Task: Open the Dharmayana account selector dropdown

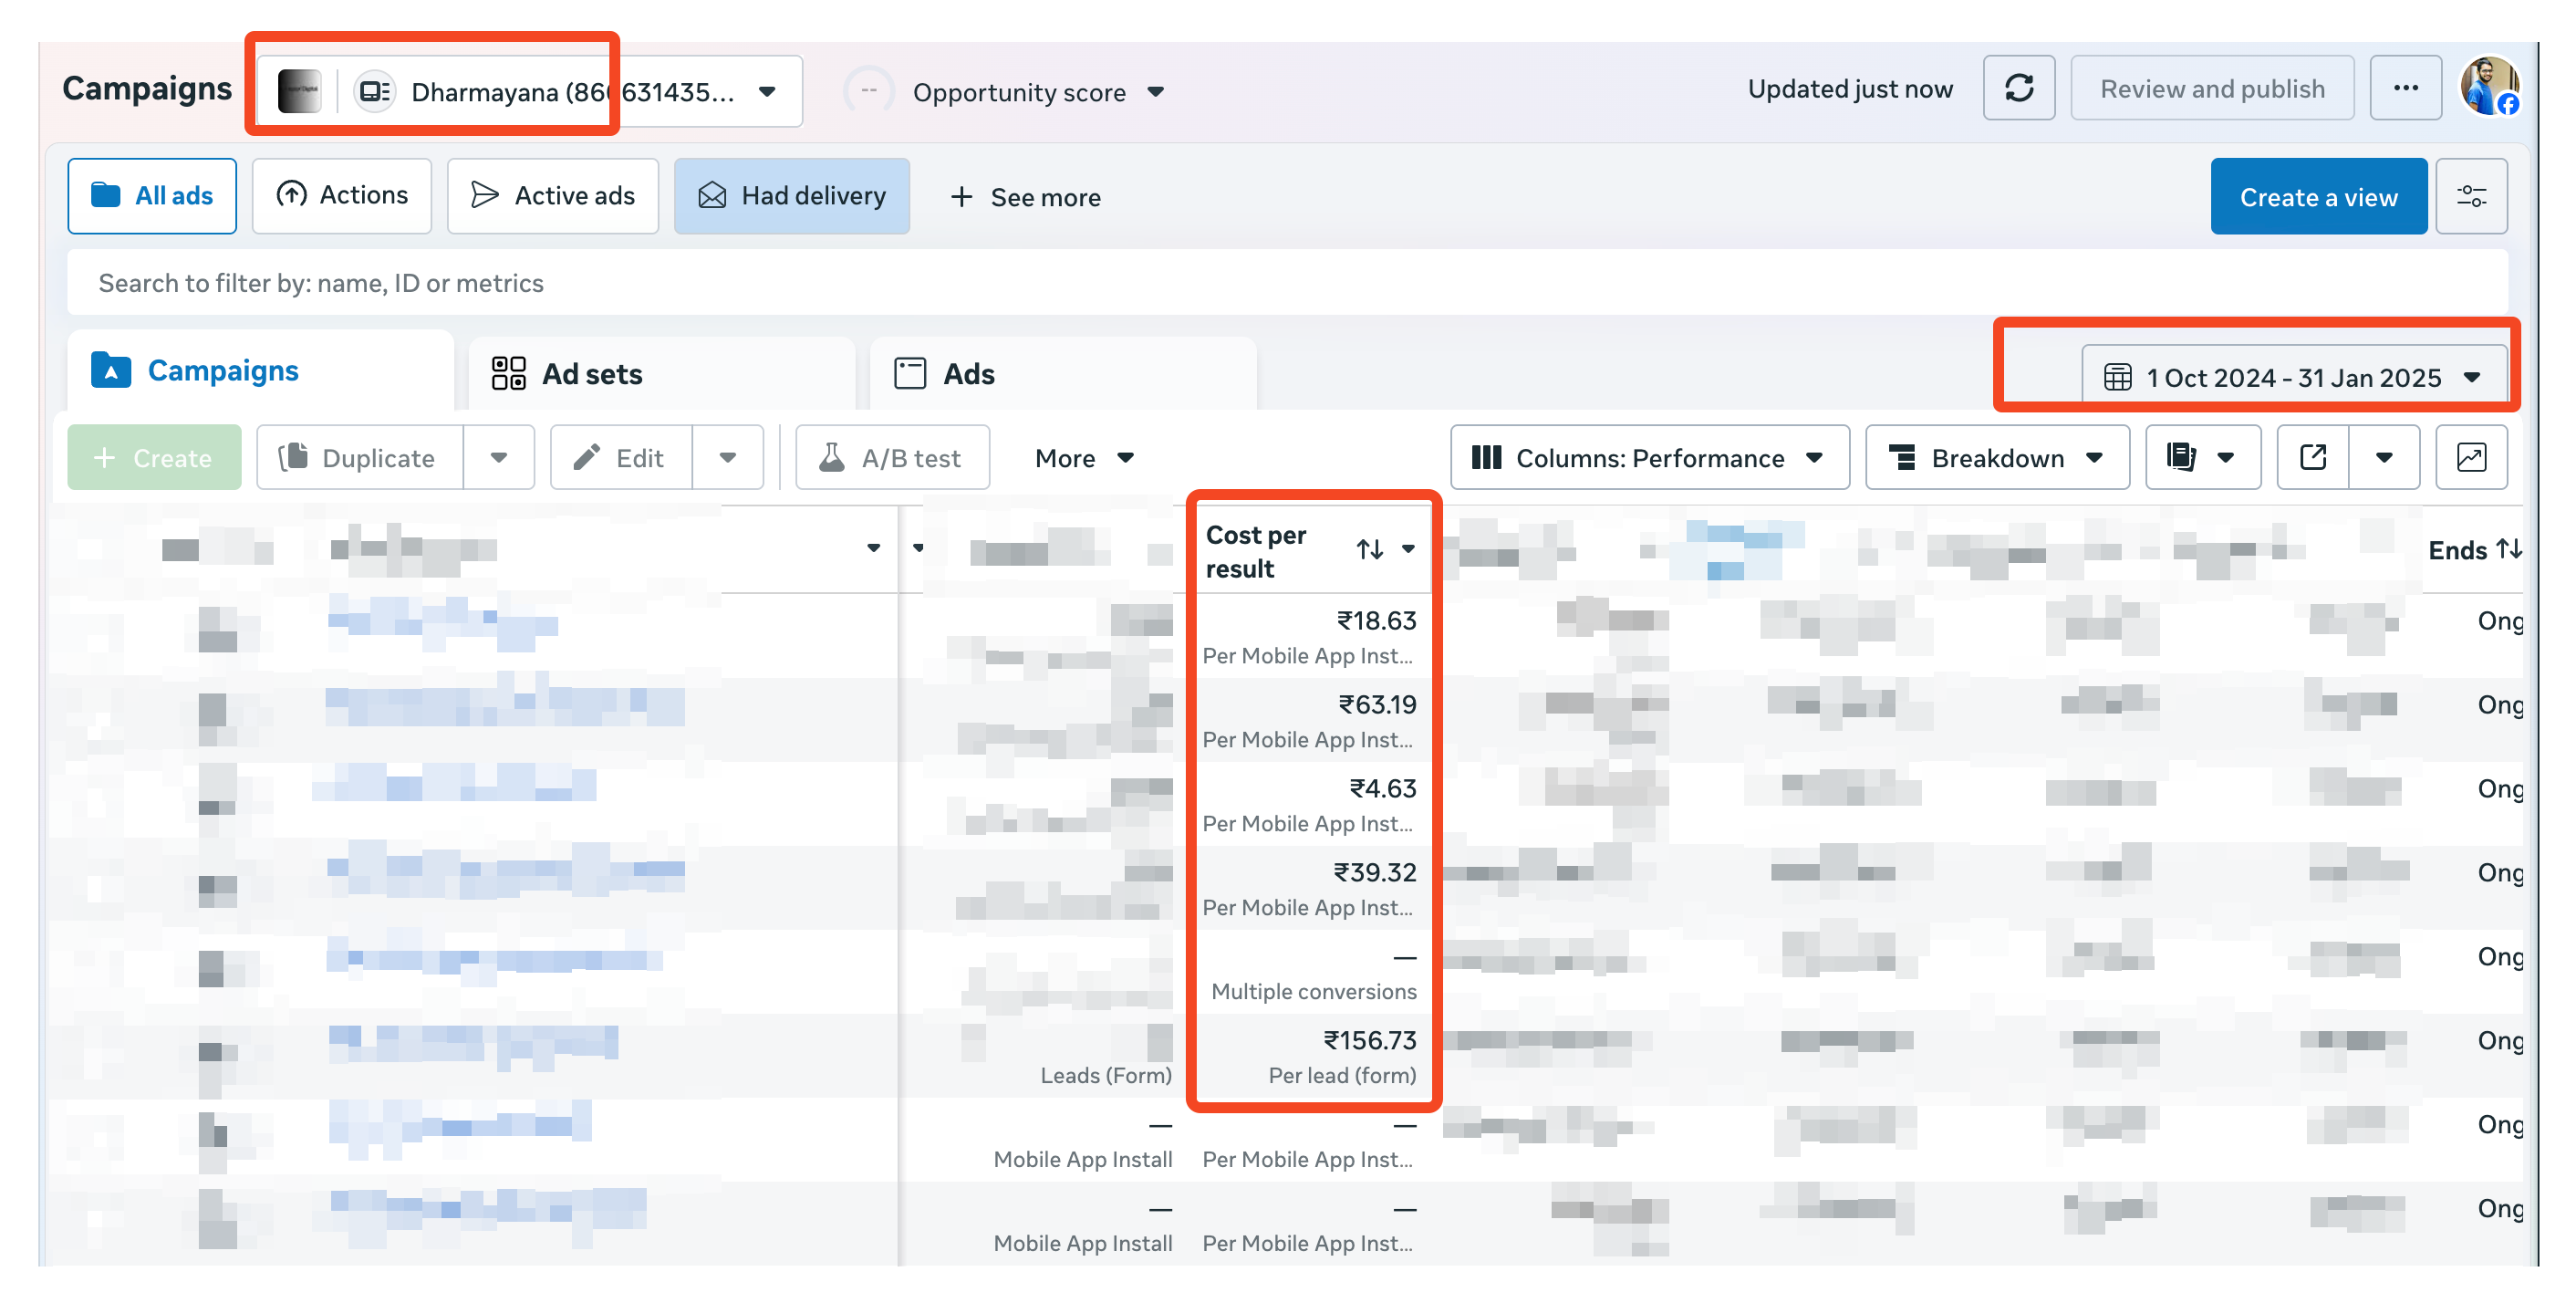Action: click(x=530, y=92)
